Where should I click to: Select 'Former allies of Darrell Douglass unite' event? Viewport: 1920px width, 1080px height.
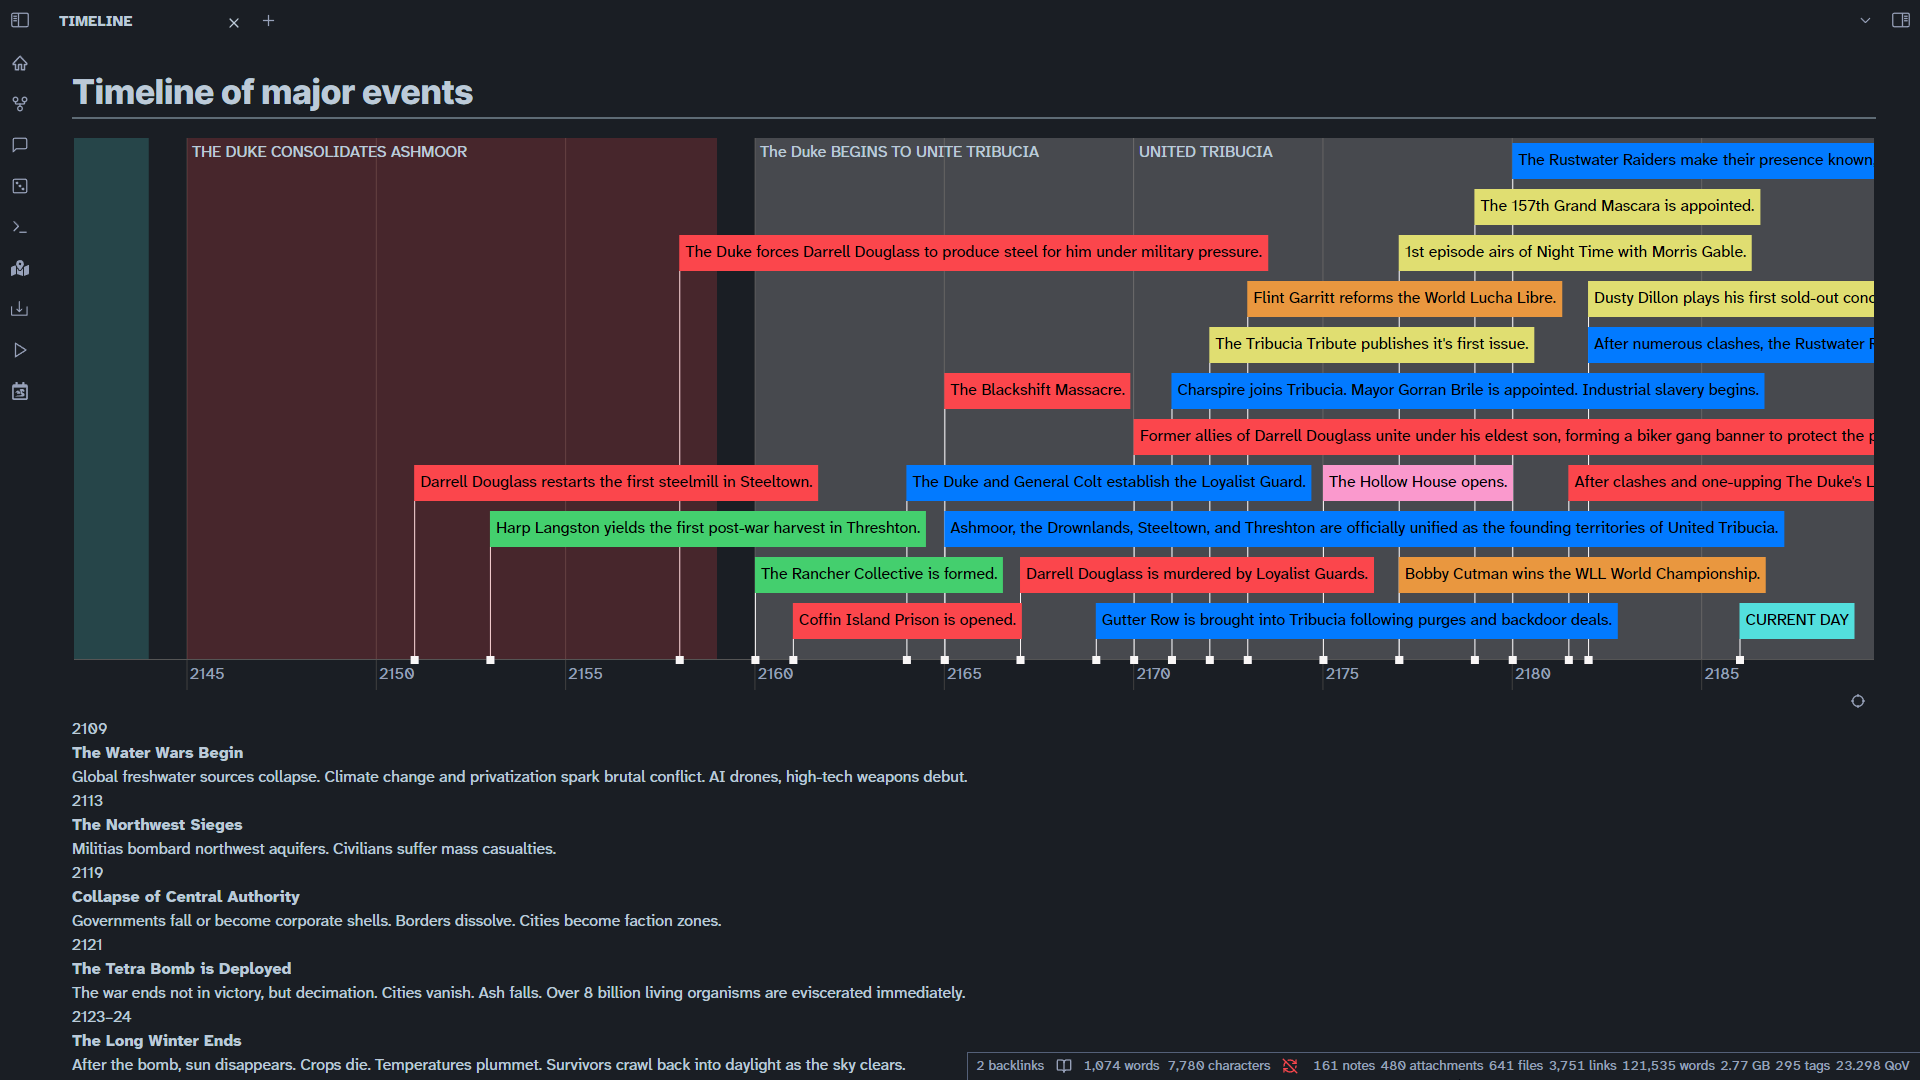tap(1504, 436)
